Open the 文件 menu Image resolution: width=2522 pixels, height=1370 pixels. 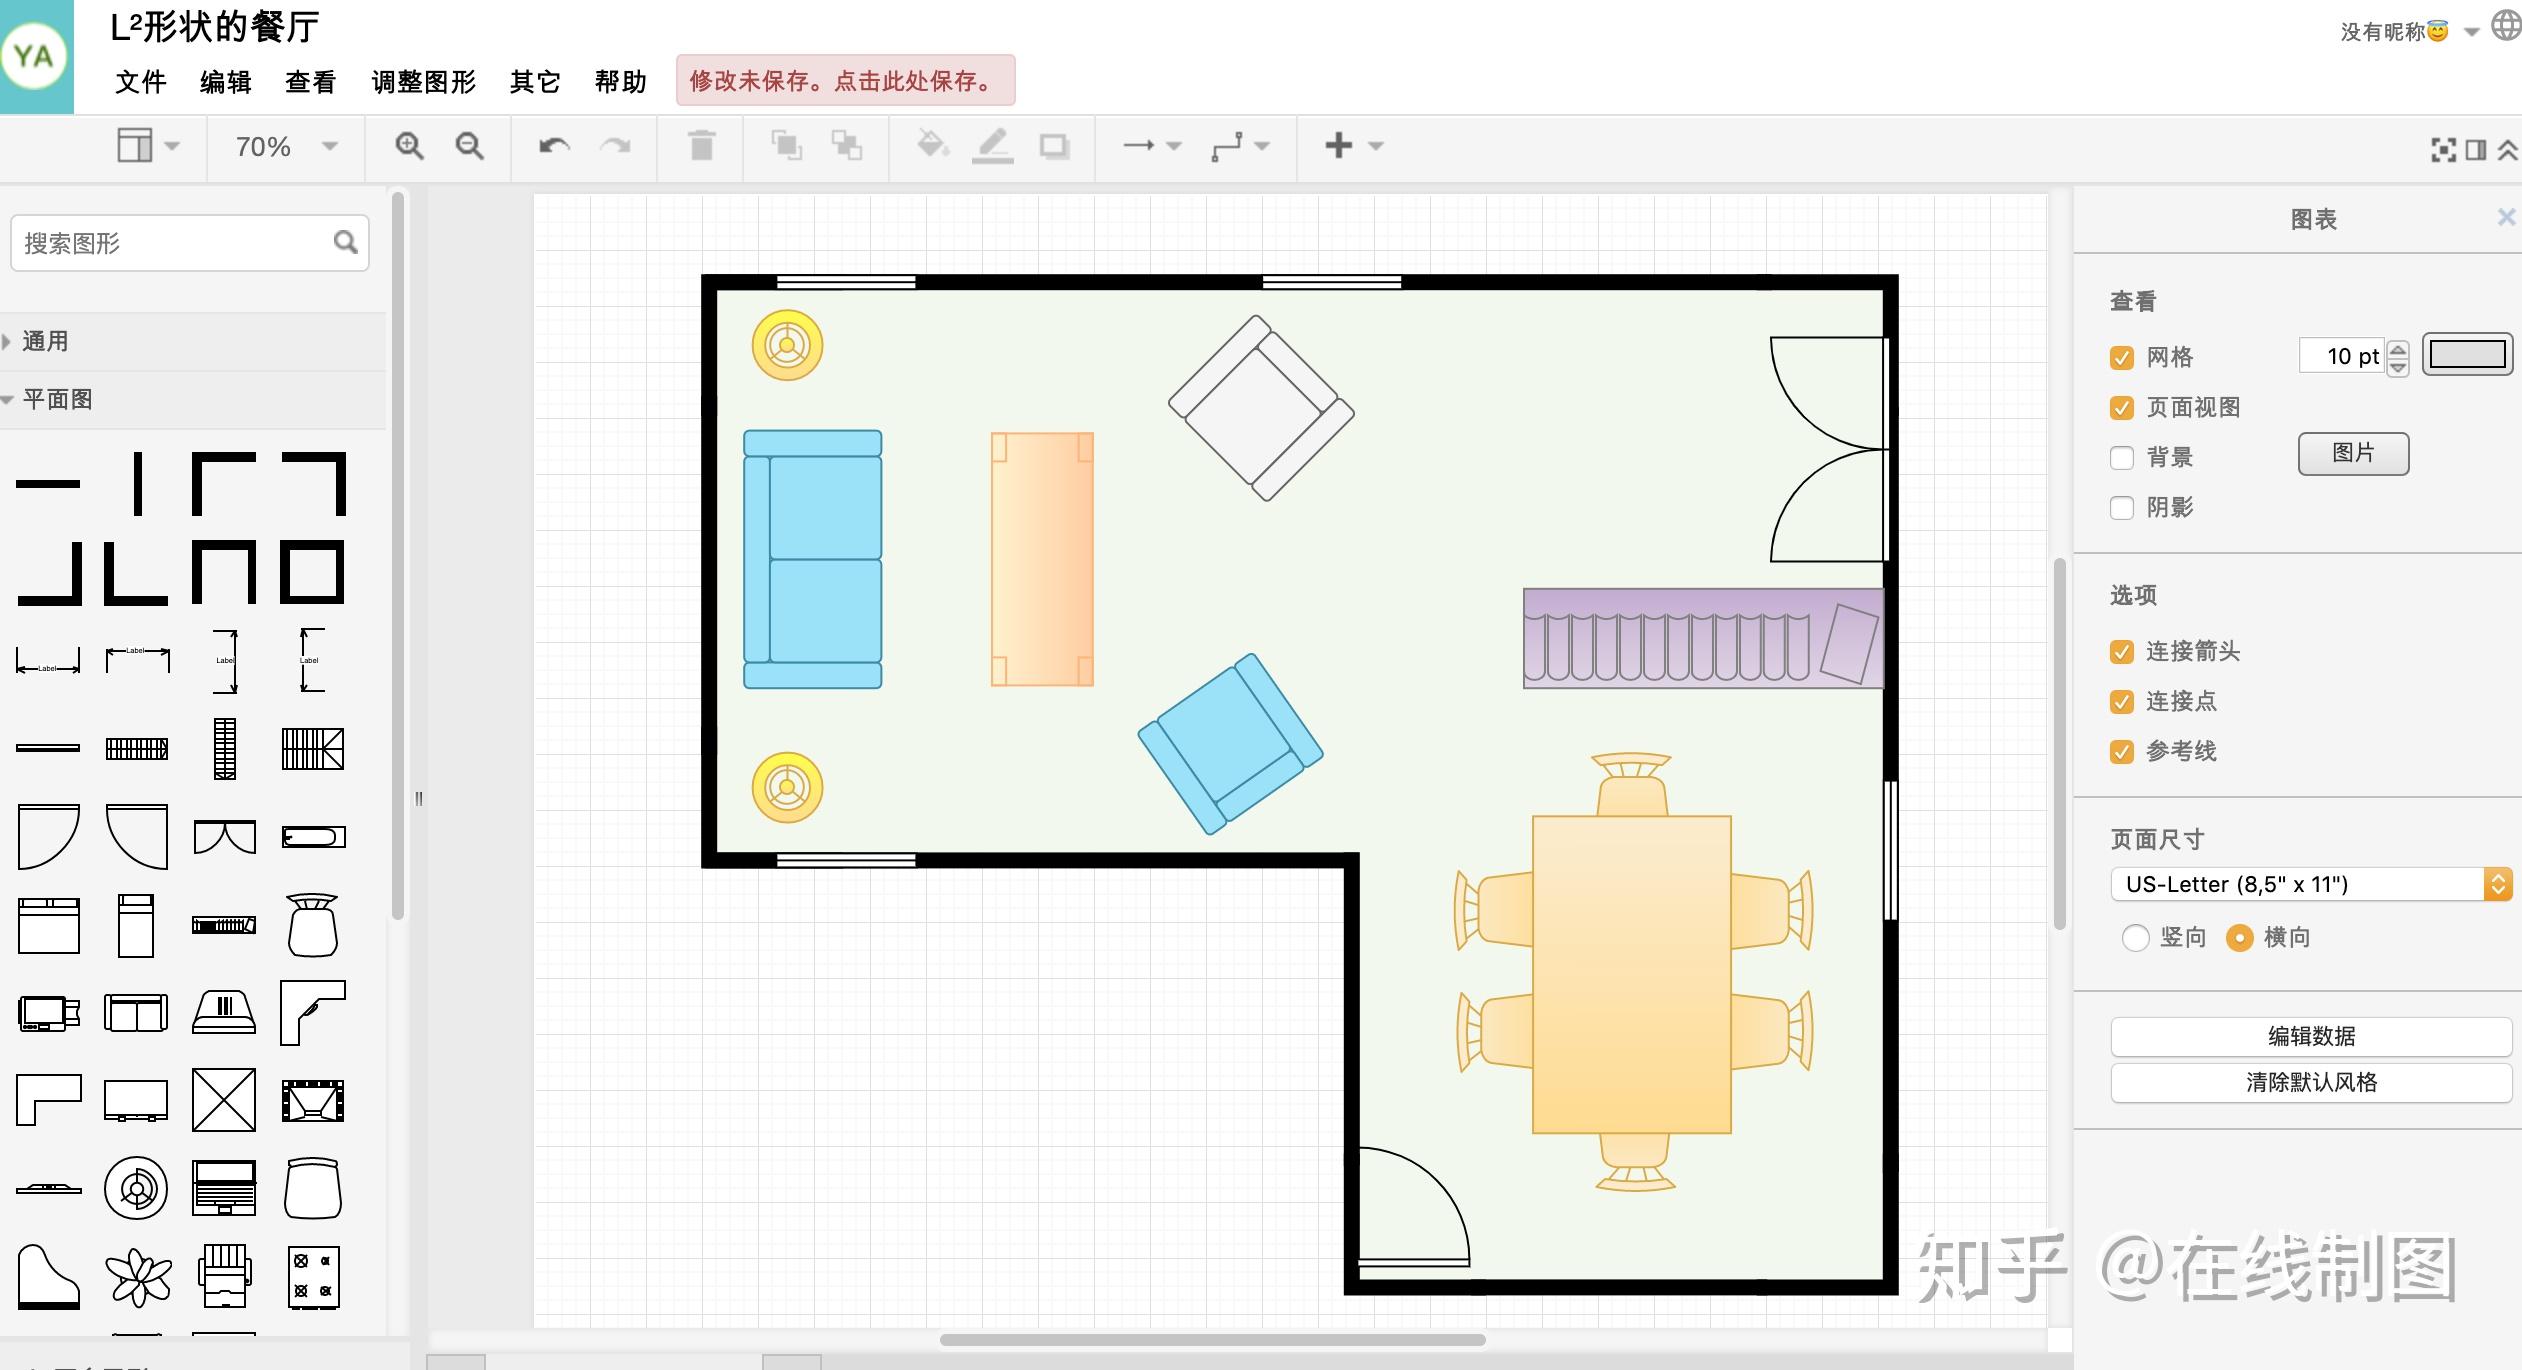pyautogui.click(x=140, y=82)
